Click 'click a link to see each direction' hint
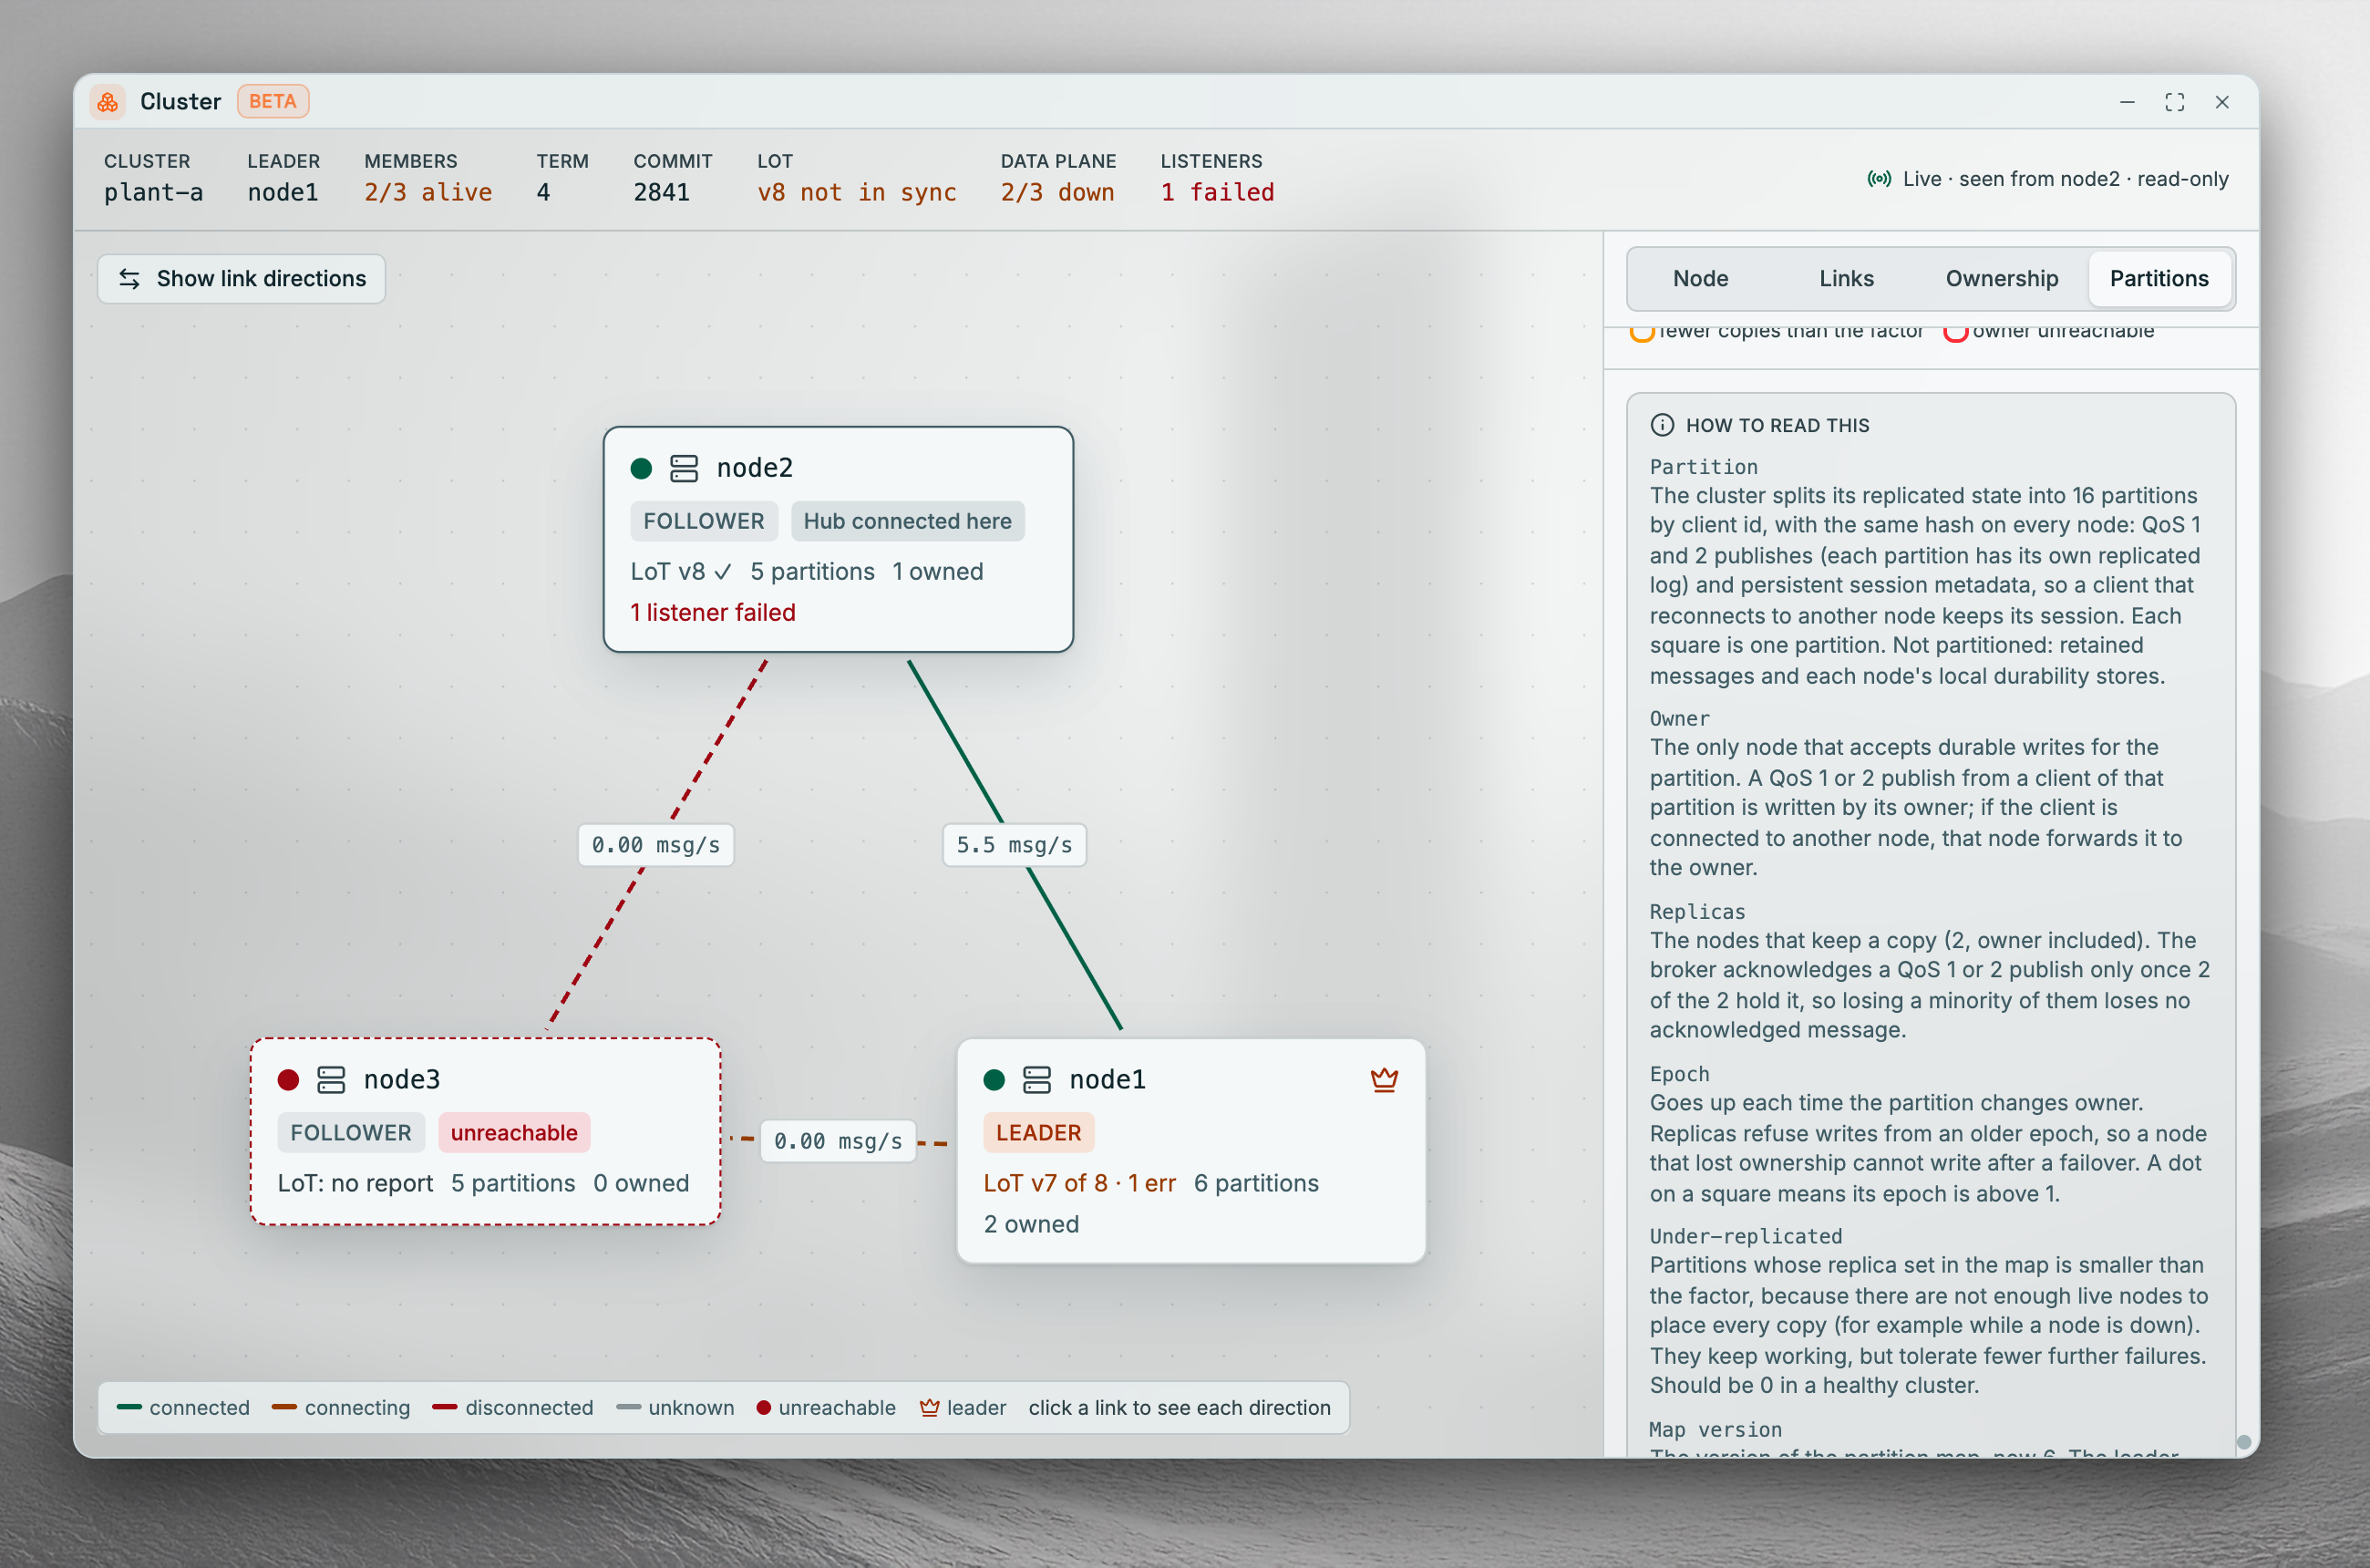This screenshot has height=1568, width=2370. [x=1179, y=1408]
